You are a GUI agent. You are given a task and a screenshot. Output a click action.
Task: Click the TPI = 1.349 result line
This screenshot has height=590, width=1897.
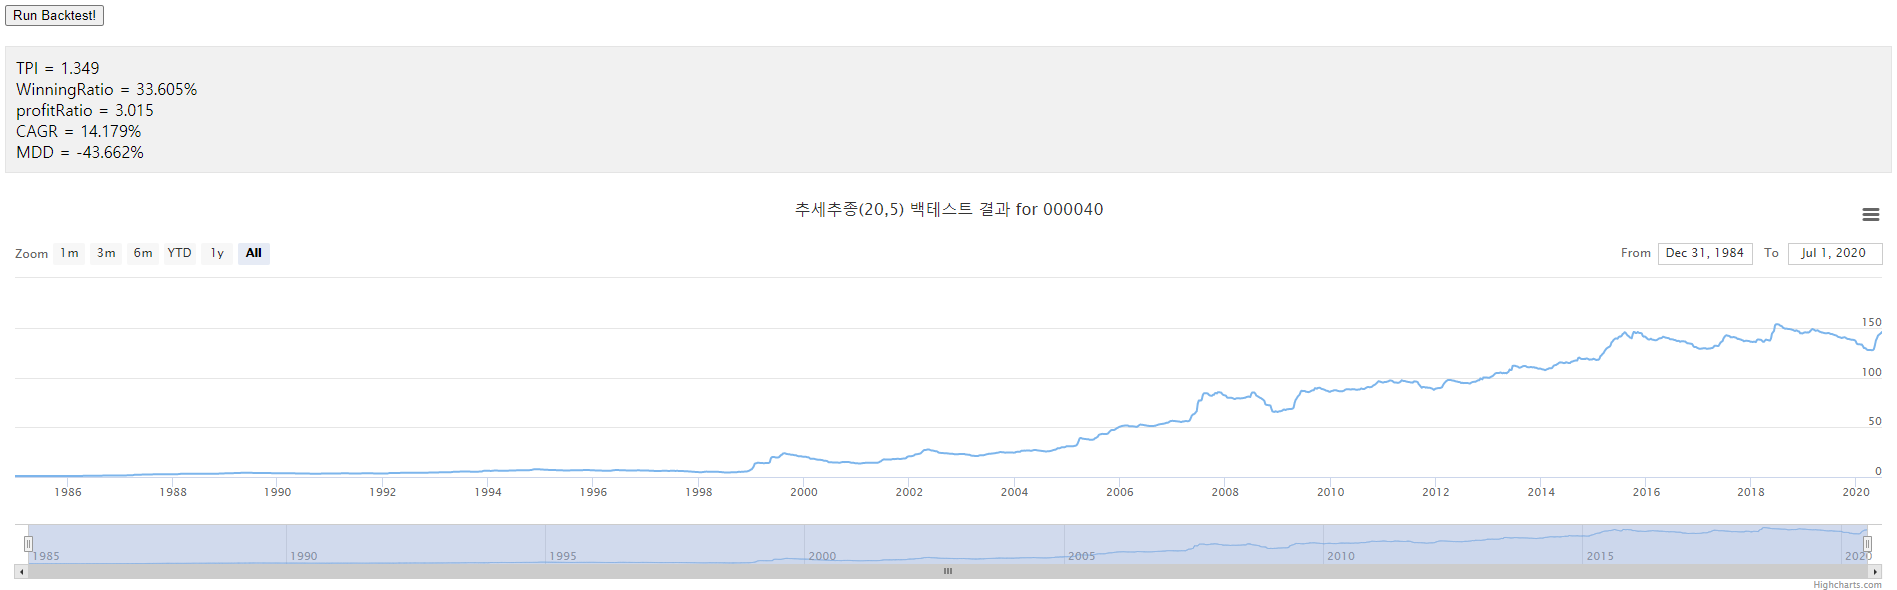(x=58, y=68)
